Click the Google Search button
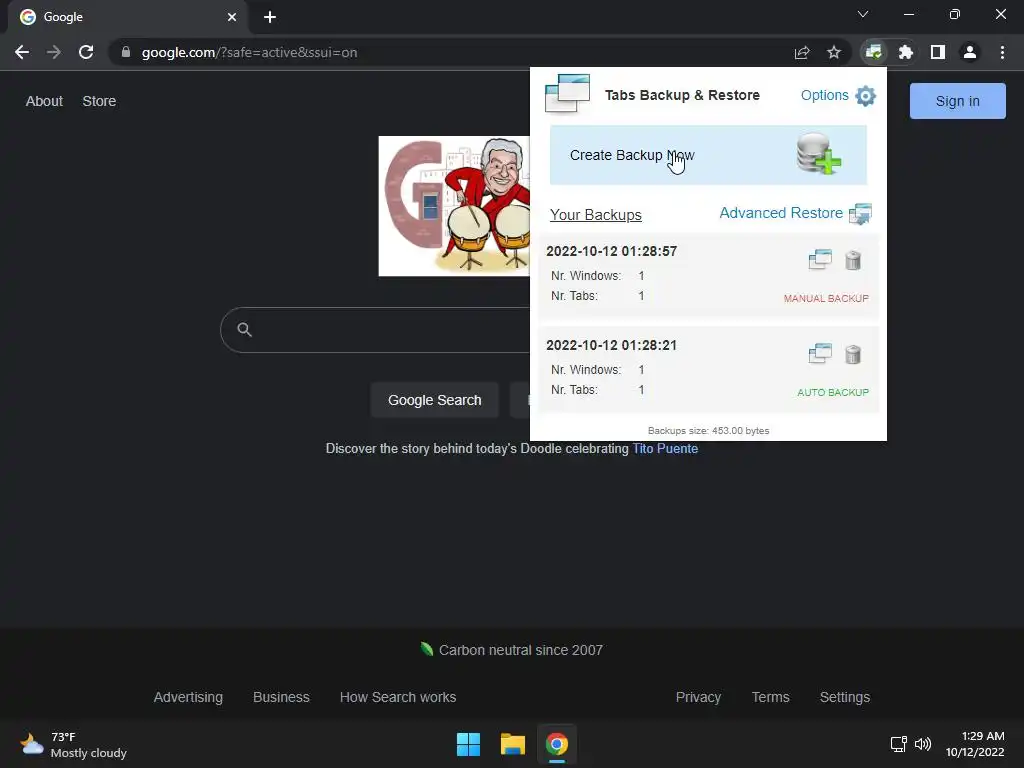 434,400
